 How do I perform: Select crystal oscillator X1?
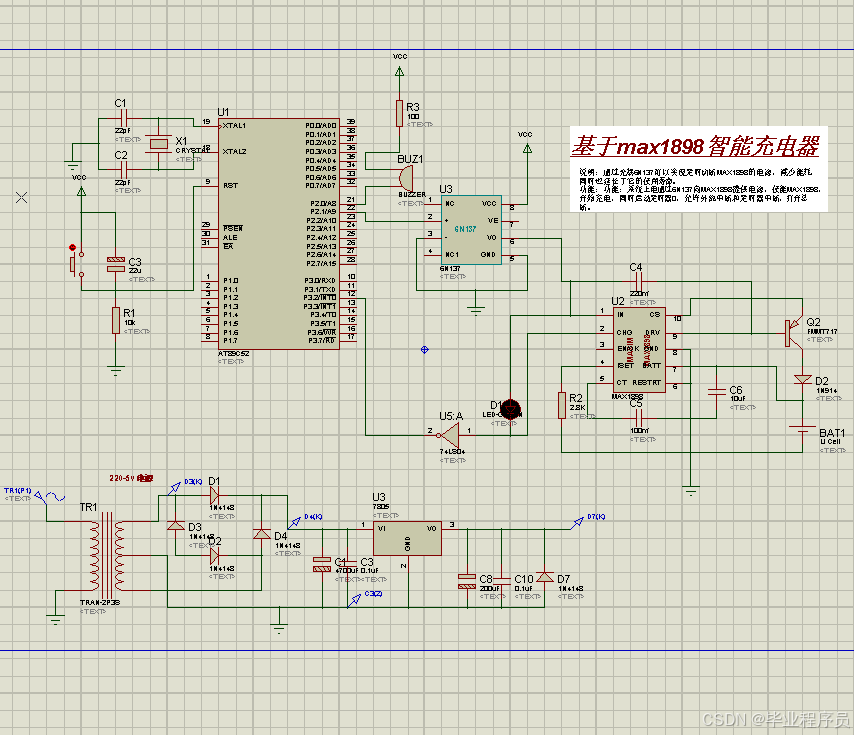(159, 144)
